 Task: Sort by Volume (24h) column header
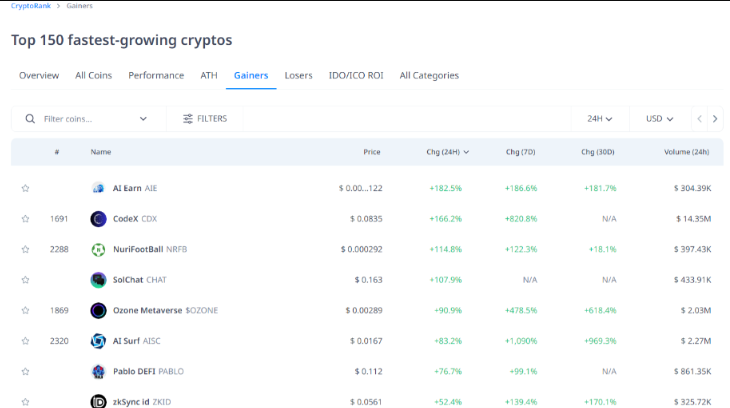[687, 152]
